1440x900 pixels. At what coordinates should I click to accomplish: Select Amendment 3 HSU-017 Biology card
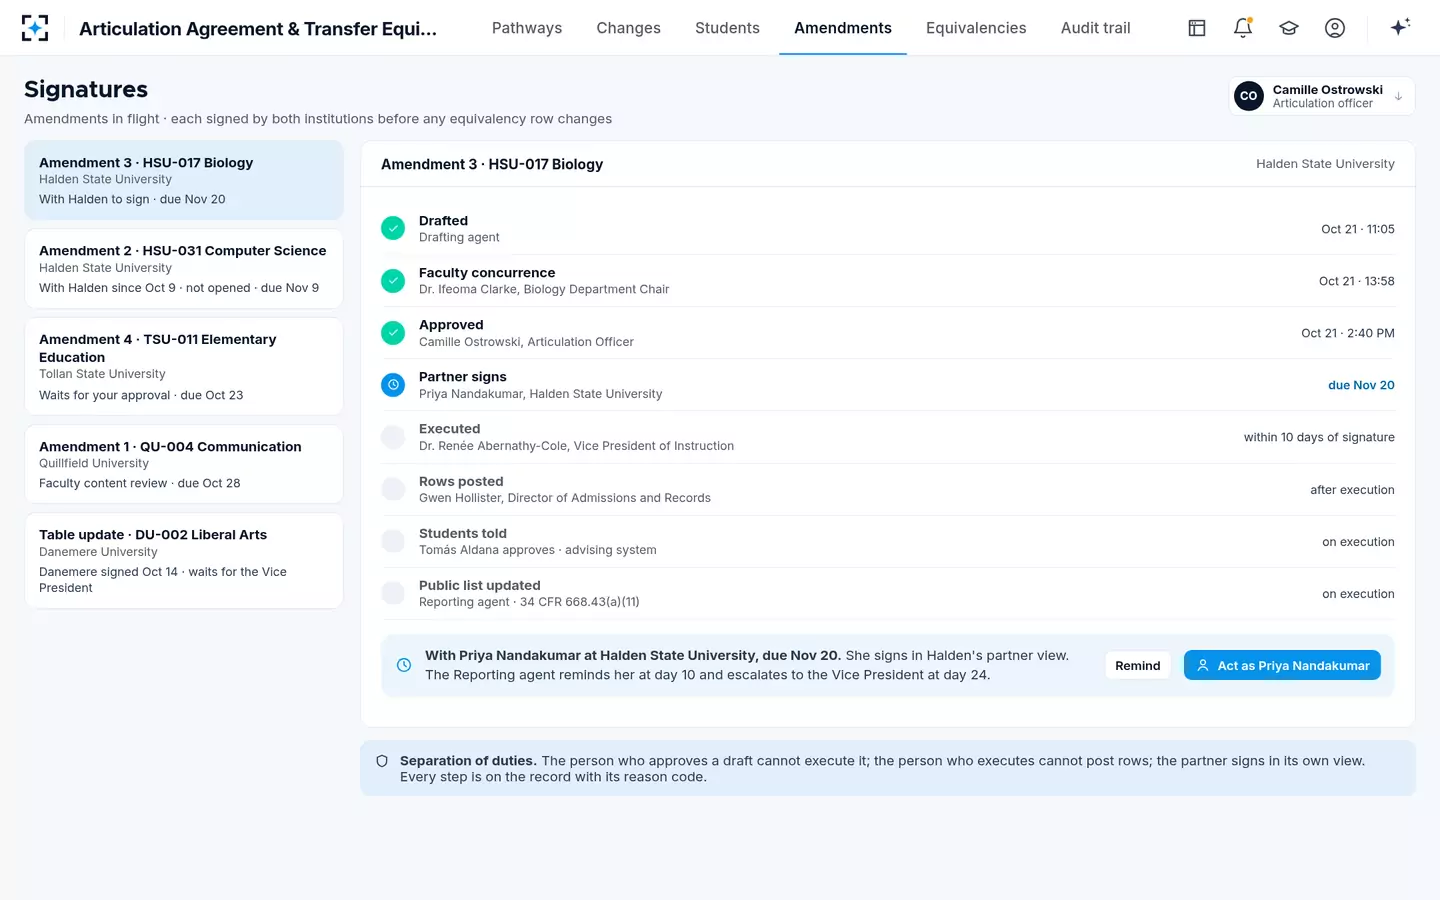[184, 180]
